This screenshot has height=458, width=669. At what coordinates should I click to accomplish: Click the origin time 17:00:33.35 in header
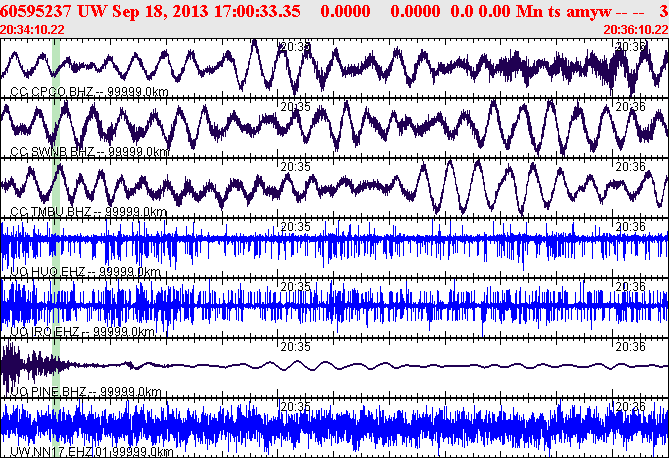(257, 11)
